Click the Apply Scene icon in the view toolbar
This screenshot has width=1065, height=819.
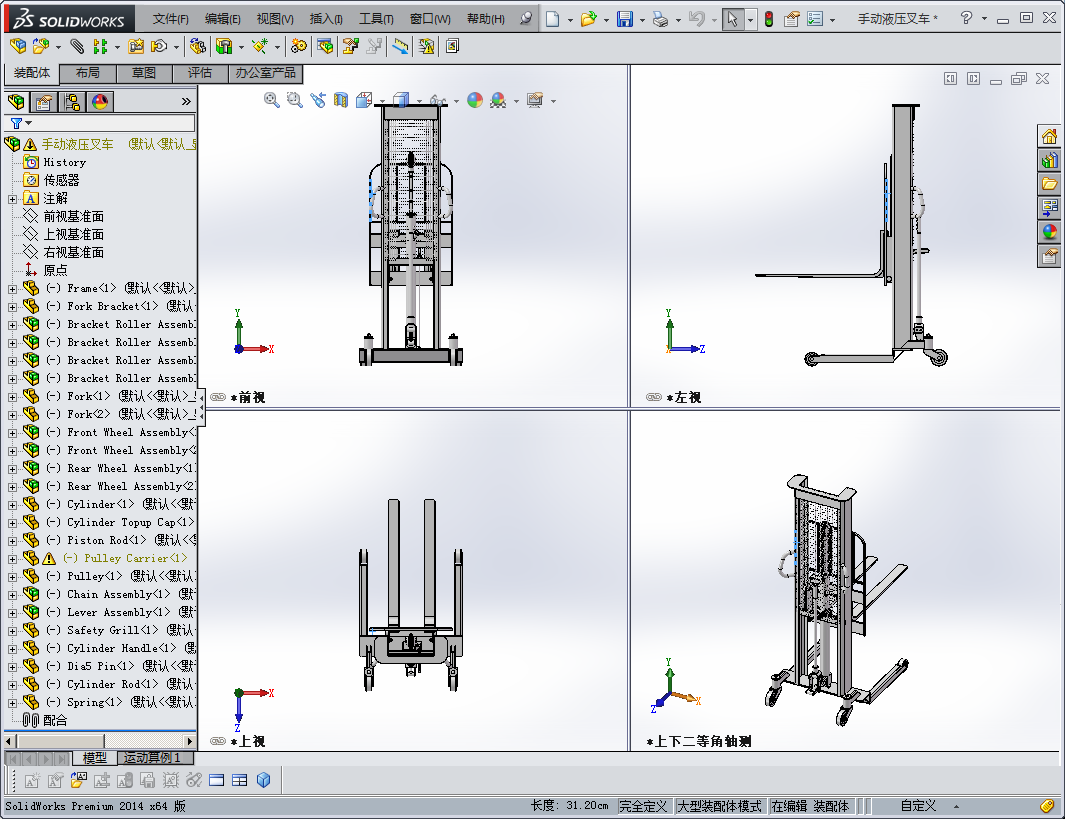(x=496, y=99)
